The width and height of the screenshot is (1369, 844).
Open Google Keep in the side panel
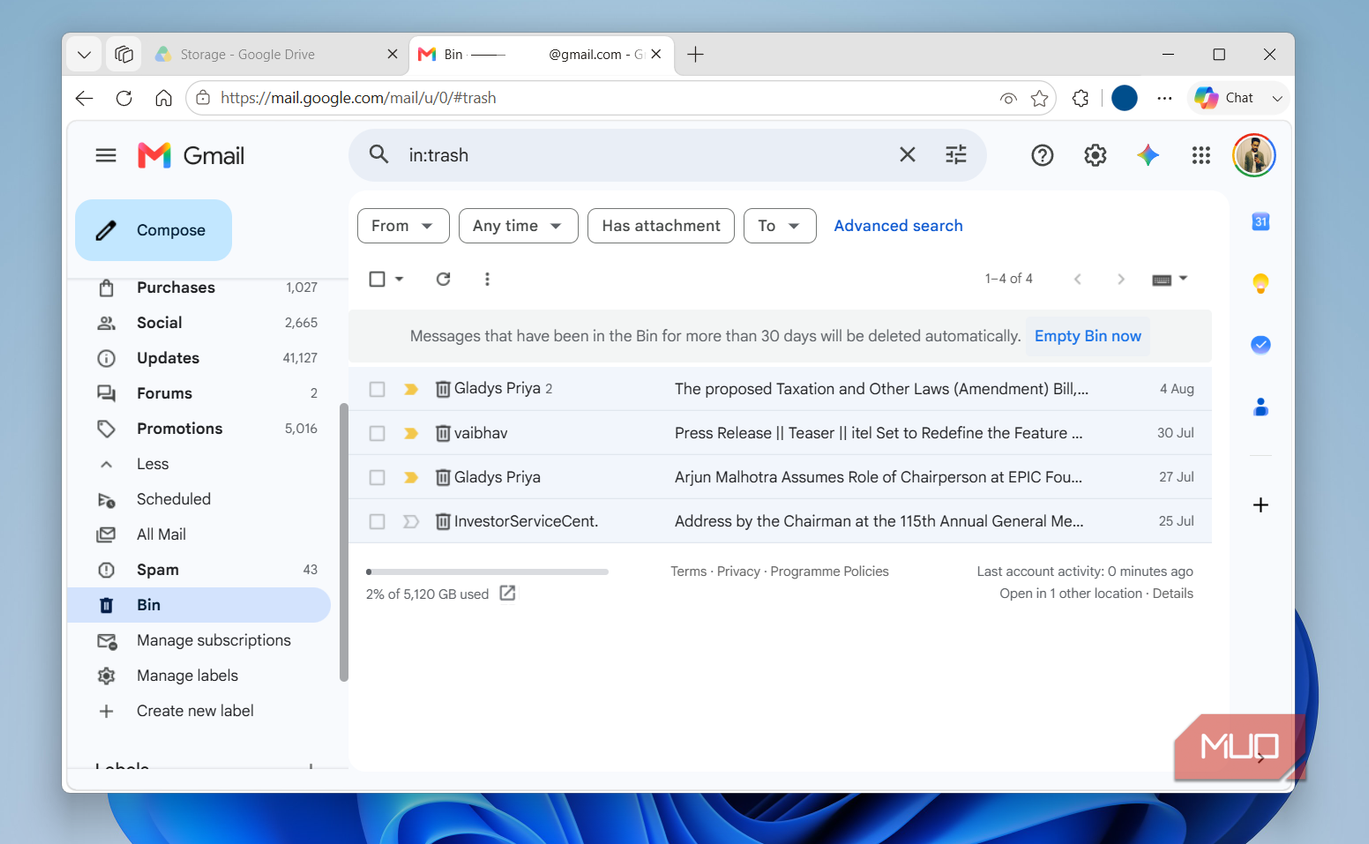[x=1261, y=284]
